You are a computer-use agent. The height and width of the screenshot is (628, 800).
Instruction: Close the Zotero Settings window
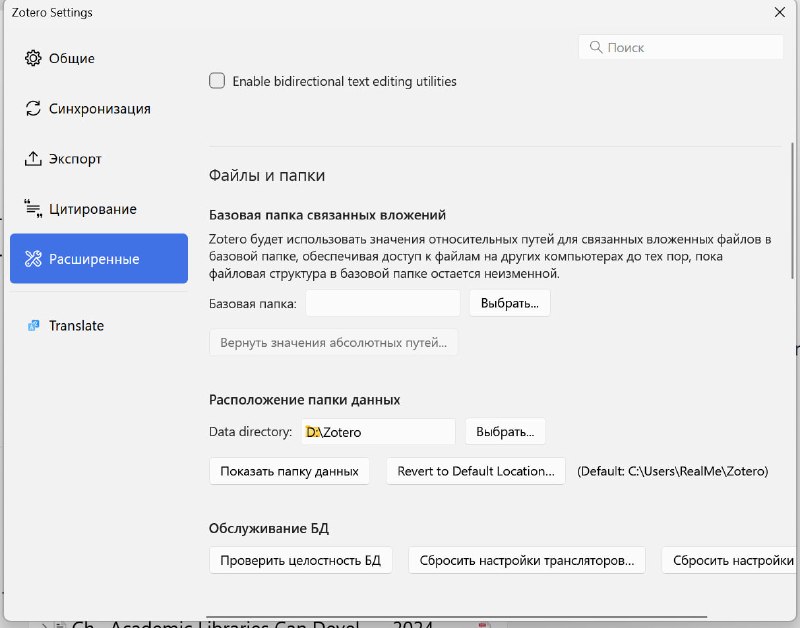pos(780,12)
